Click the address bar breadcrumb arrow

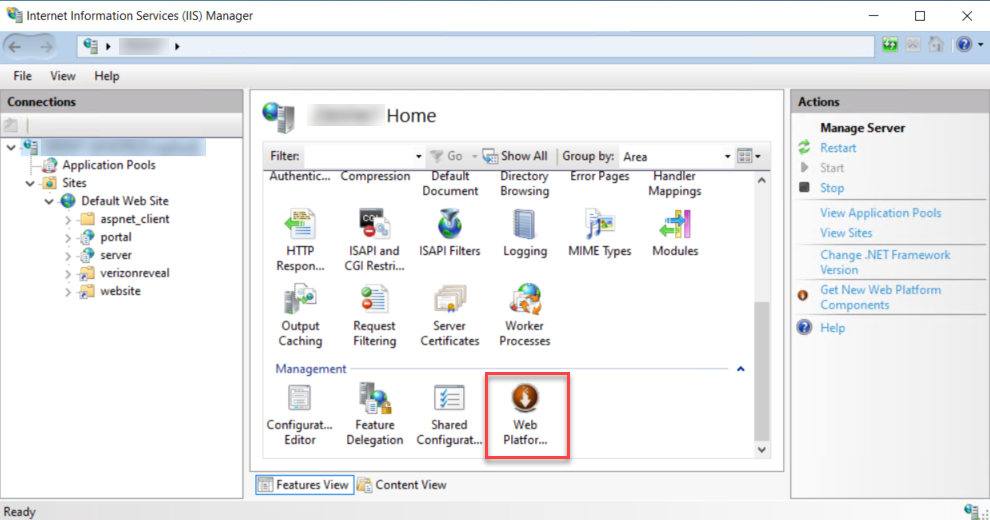pyautogui.click(x=177, y=46)
